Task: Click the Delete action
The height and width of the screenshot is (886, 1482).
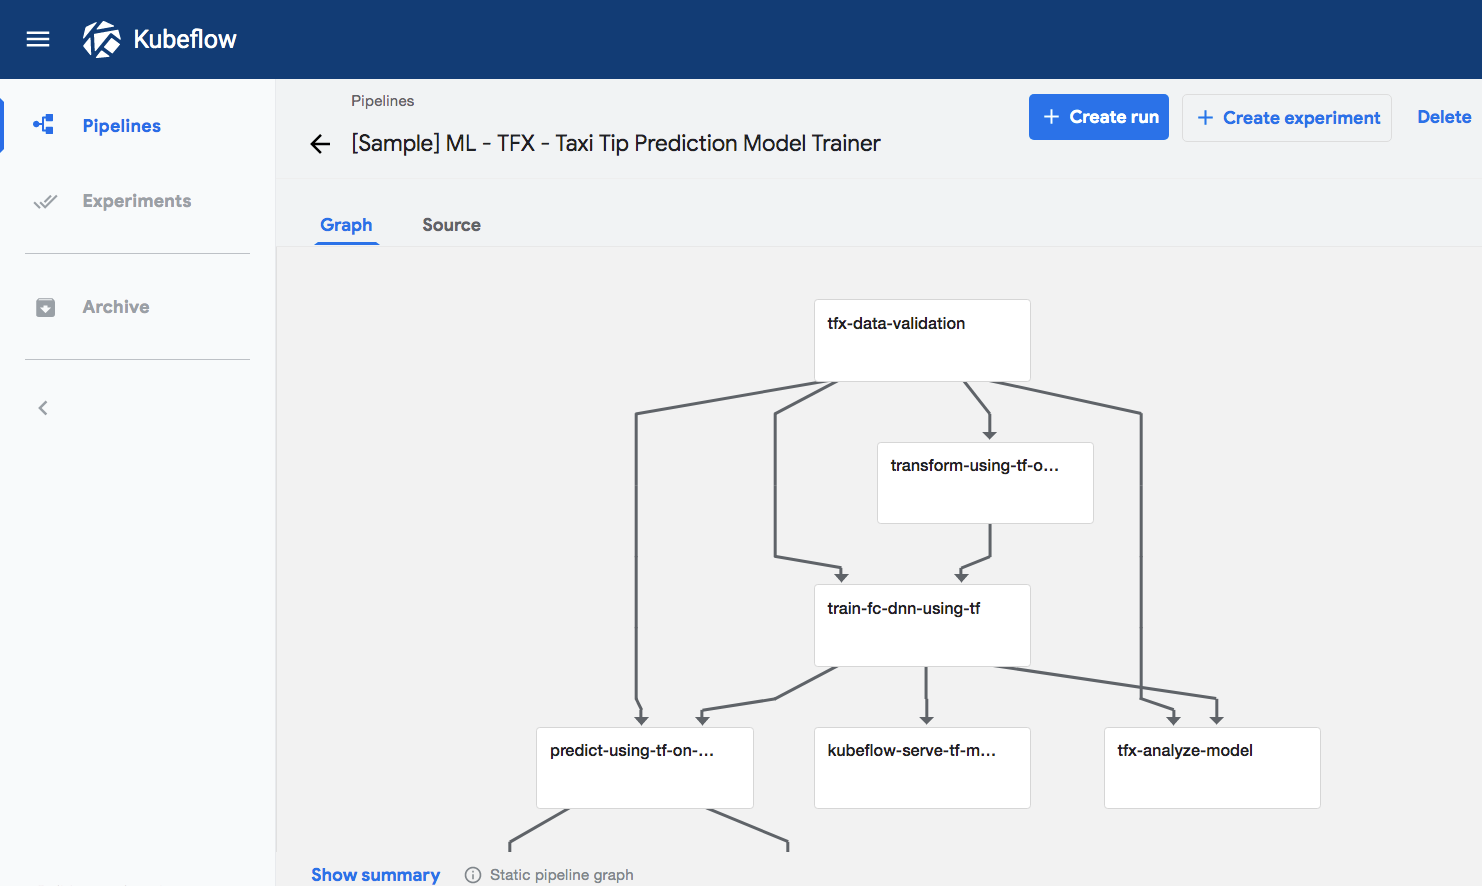Action: click(1443, 117)
